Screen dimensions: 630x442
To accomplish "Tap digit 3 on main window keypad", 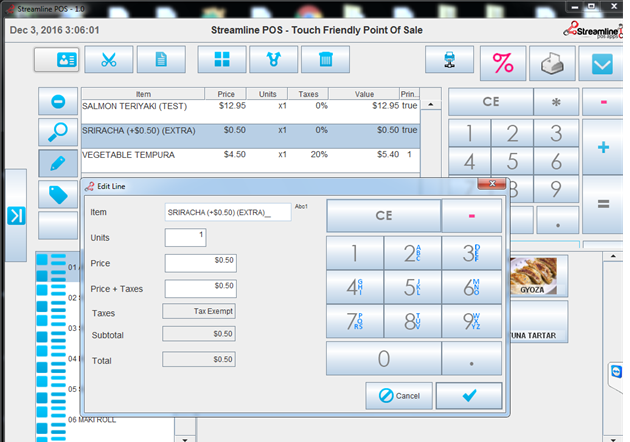I will tap(556, 133).
